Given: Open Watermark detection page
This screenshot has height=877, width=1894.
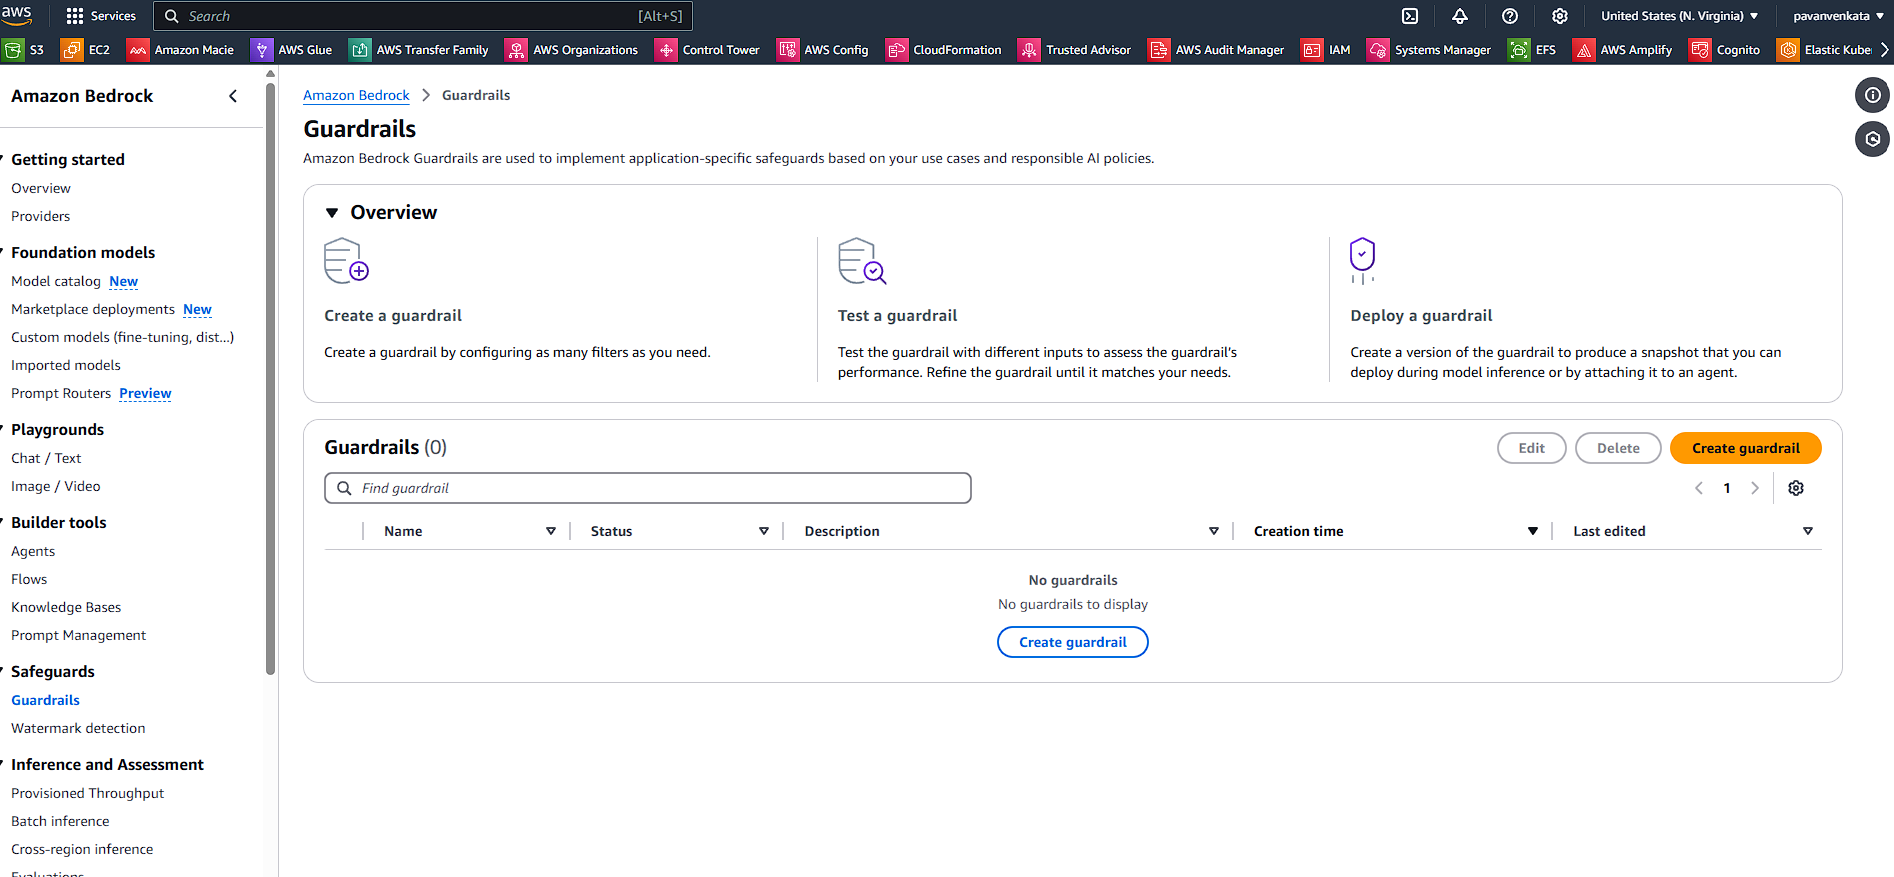Looking at the screenshot, I should click(x=78, y=728).
